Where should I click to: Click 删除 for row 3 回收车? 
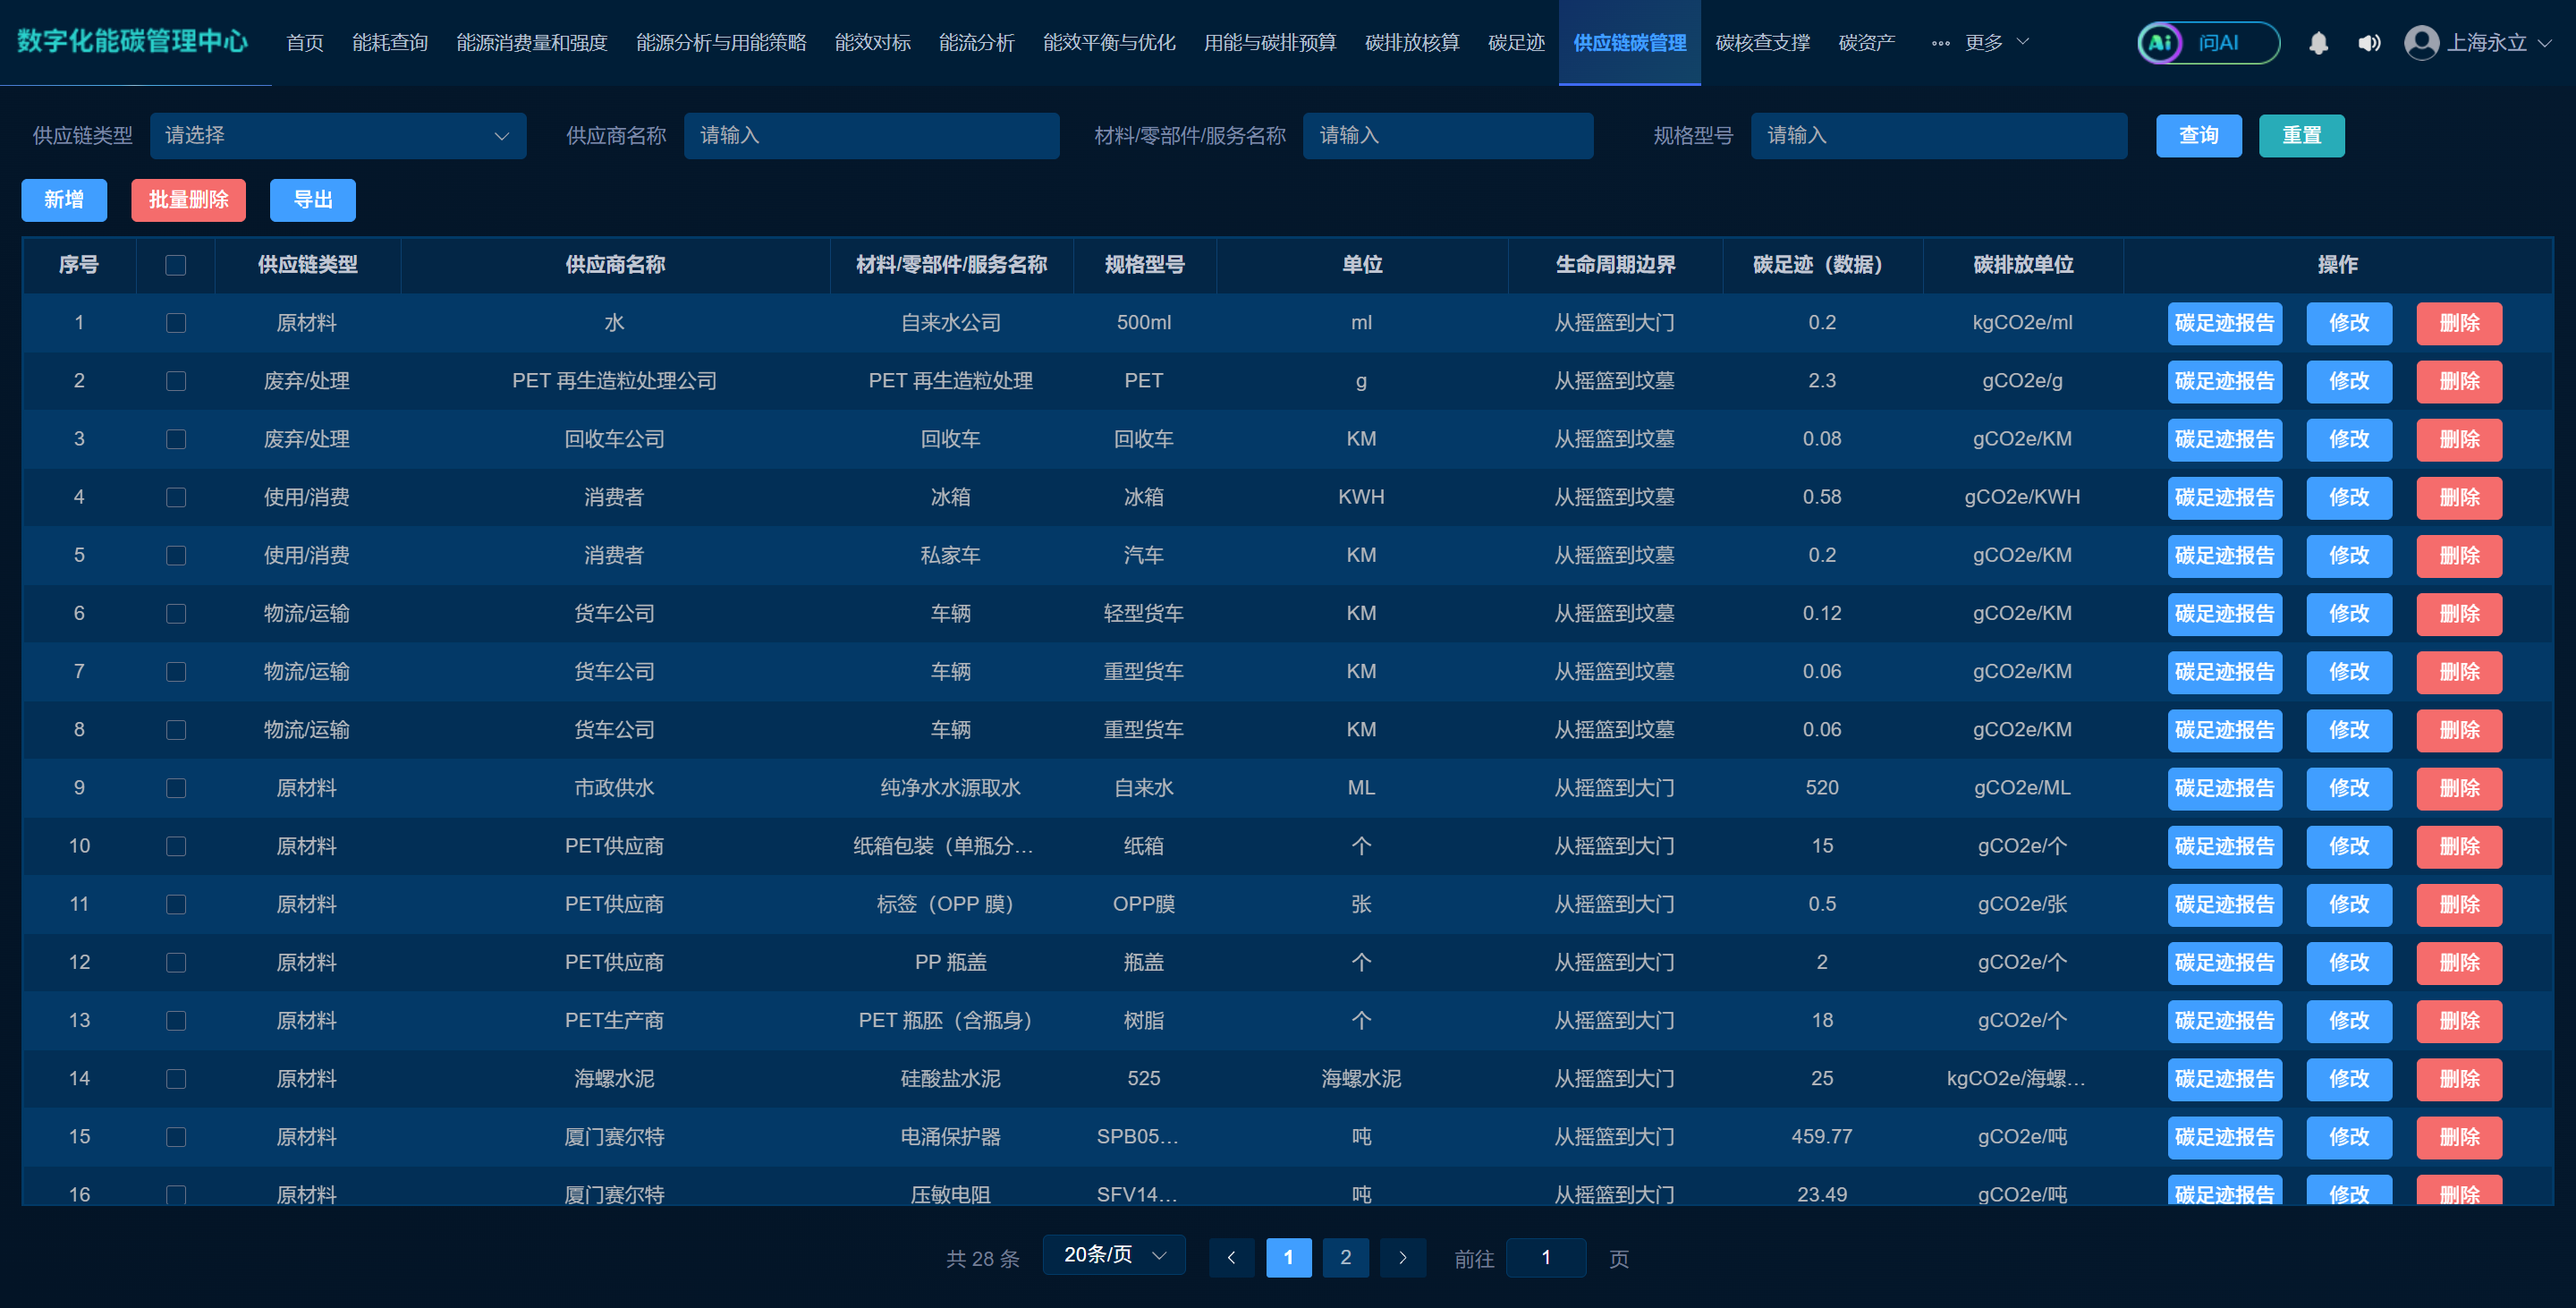click(x=2460, y=439)
